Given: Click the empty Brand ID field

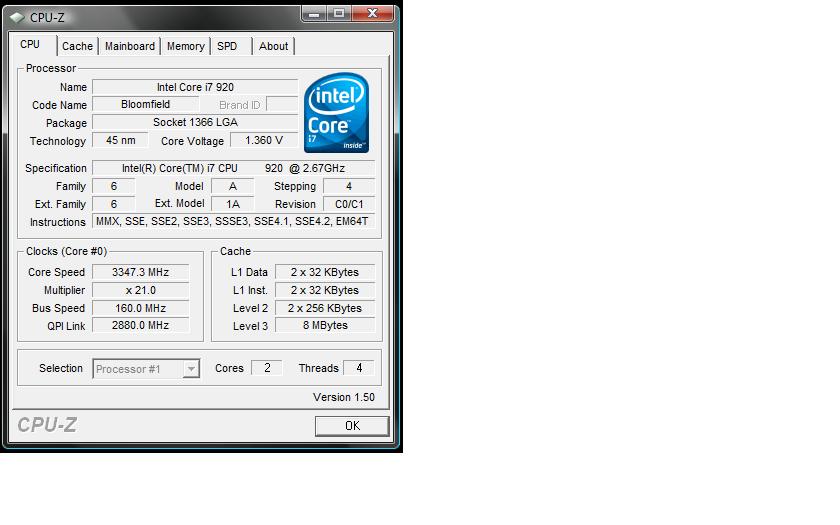Looking at the screenshot, I should (282, 104).
